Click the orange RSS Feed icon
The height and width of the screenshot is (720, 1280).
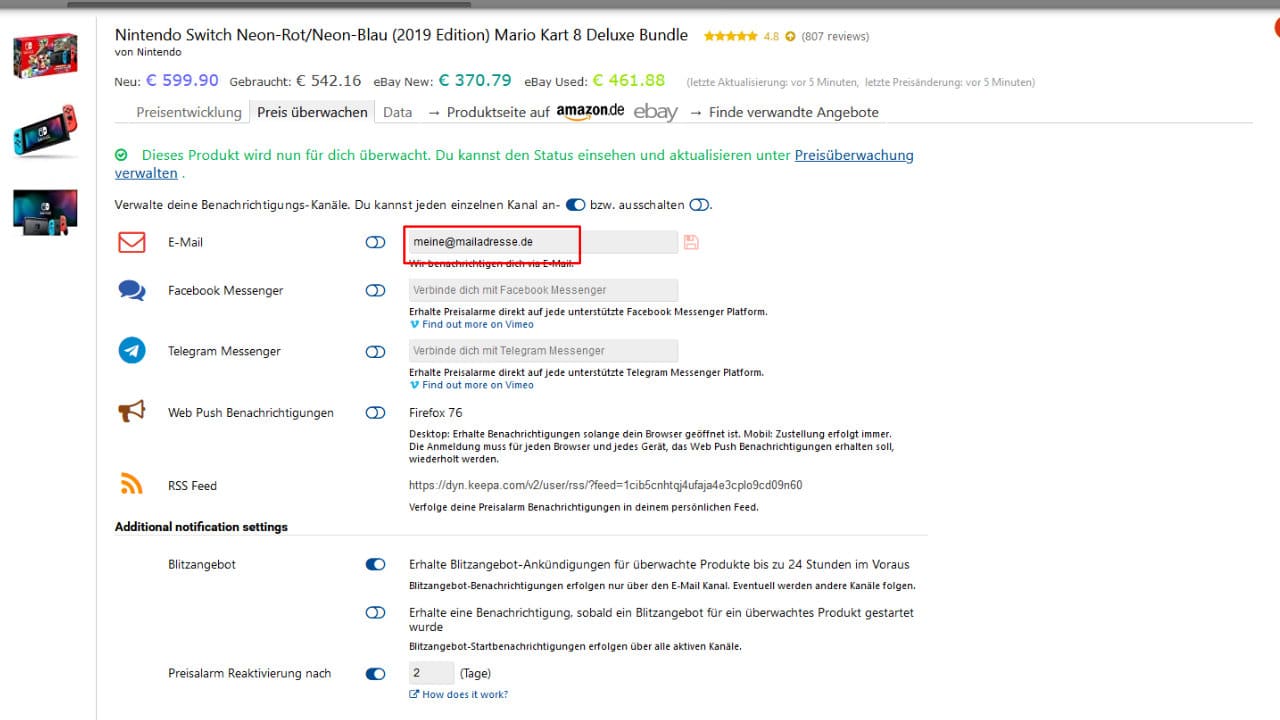(x=132, y=485)
